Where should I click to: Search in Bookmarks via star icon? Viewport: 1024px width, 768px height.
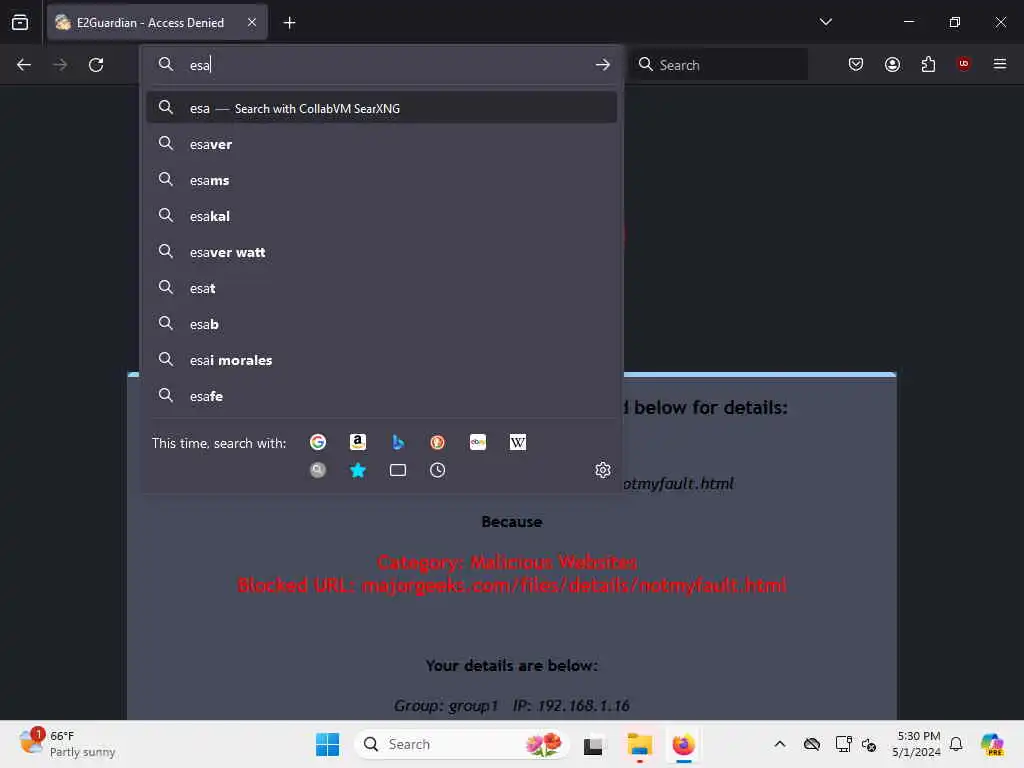358,470
